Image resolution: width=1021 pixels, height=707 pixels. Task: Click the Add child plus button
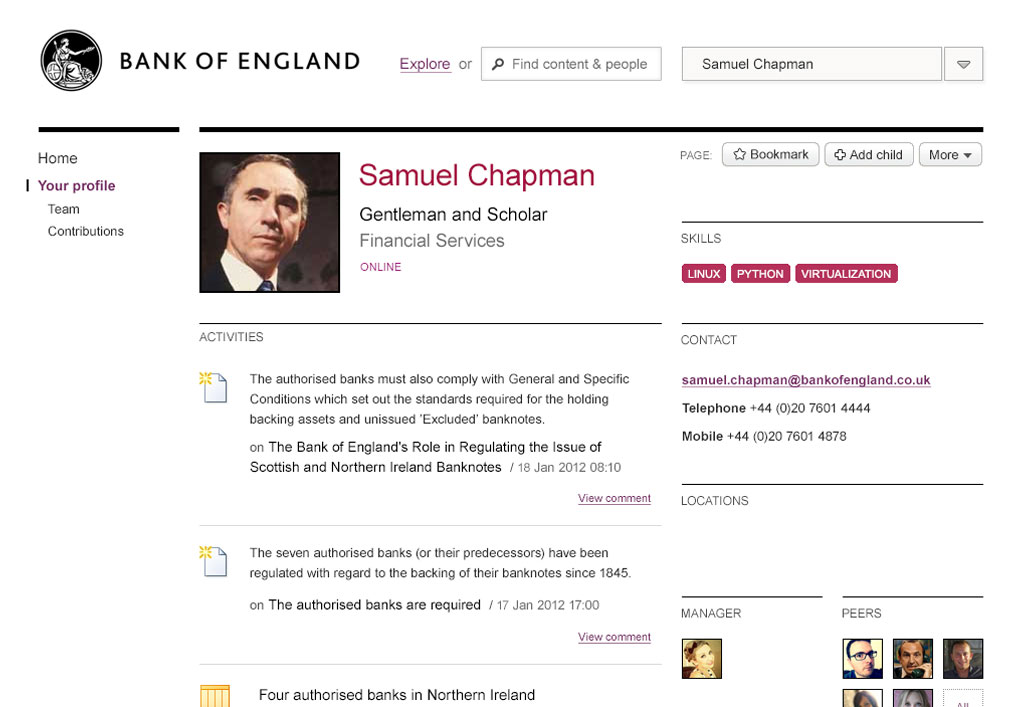[869, 154]
